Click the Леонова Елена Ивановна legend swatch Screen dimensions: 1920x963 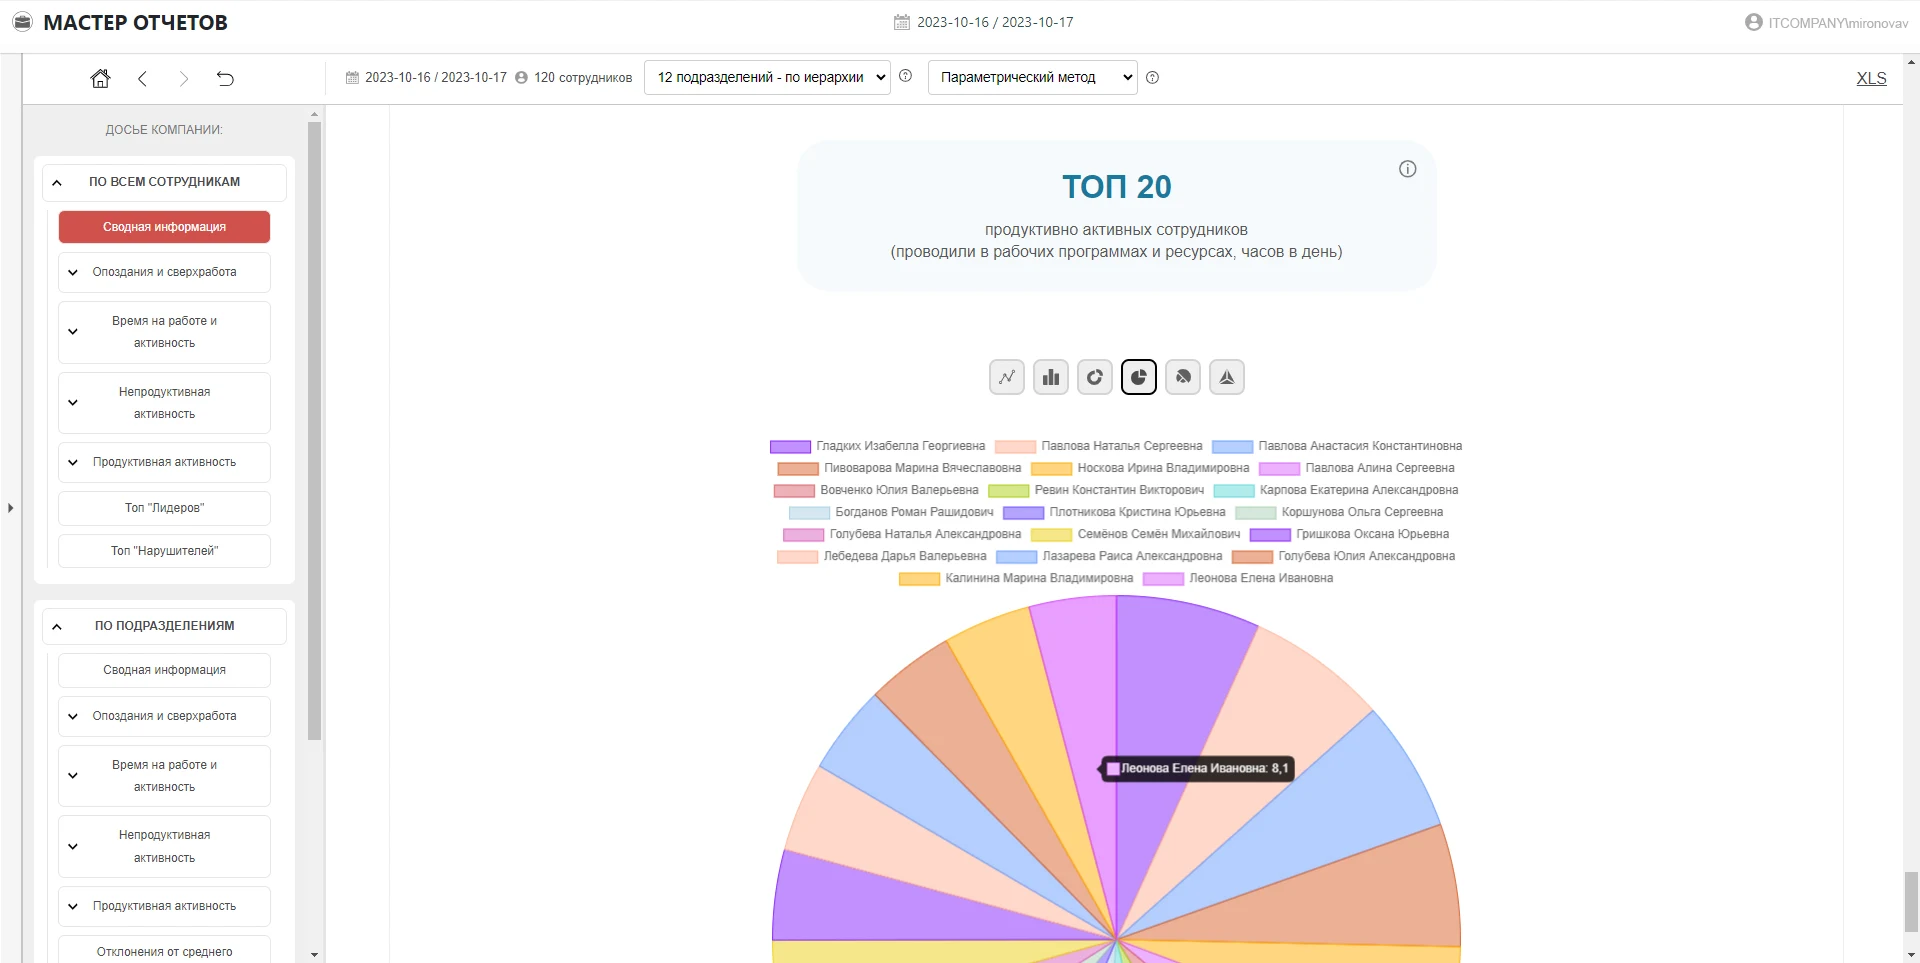coord(1163,578)
